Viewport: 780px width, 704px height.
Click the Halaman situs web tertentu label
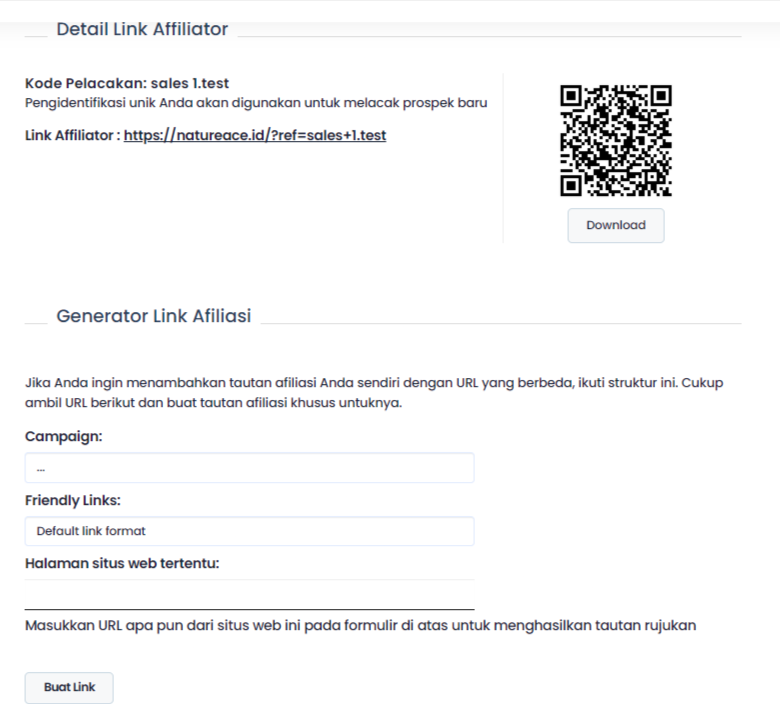coord(122,563)
